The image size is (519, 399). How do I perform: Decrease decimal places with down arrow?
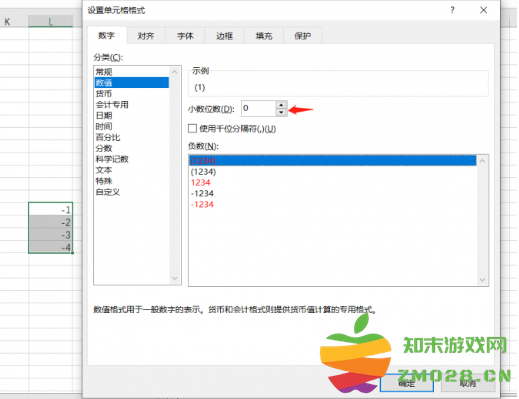pyautogui.click(x=281, y=112)
